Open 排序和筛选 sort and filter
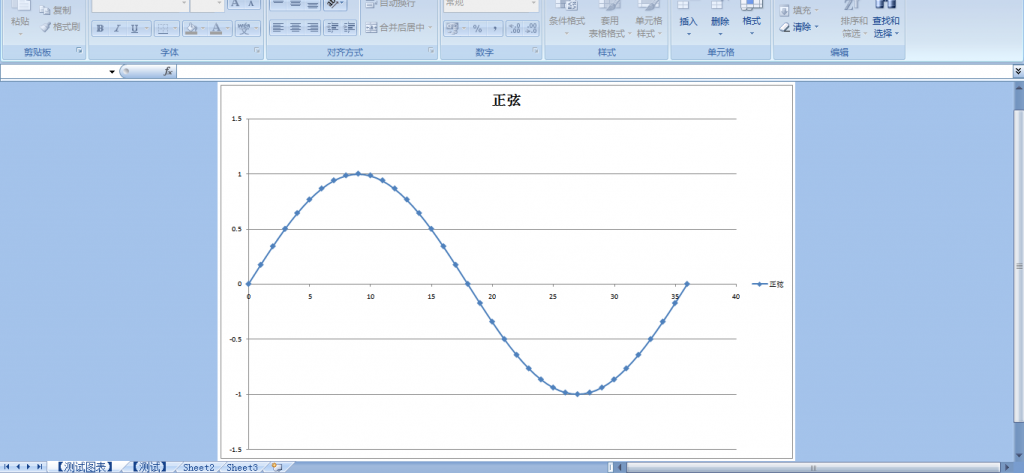Image resolution: width=1024 pixels, height=473 pixels. click(x=854, y=18)
